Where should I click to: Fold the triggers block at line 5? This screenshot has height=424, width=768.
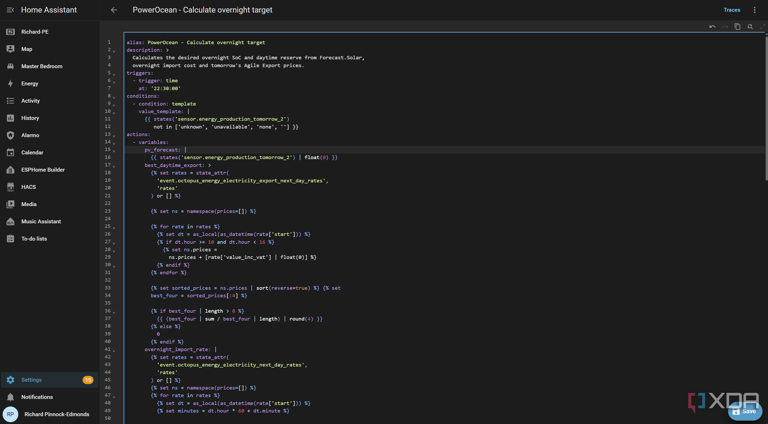(x=114, y=73)
